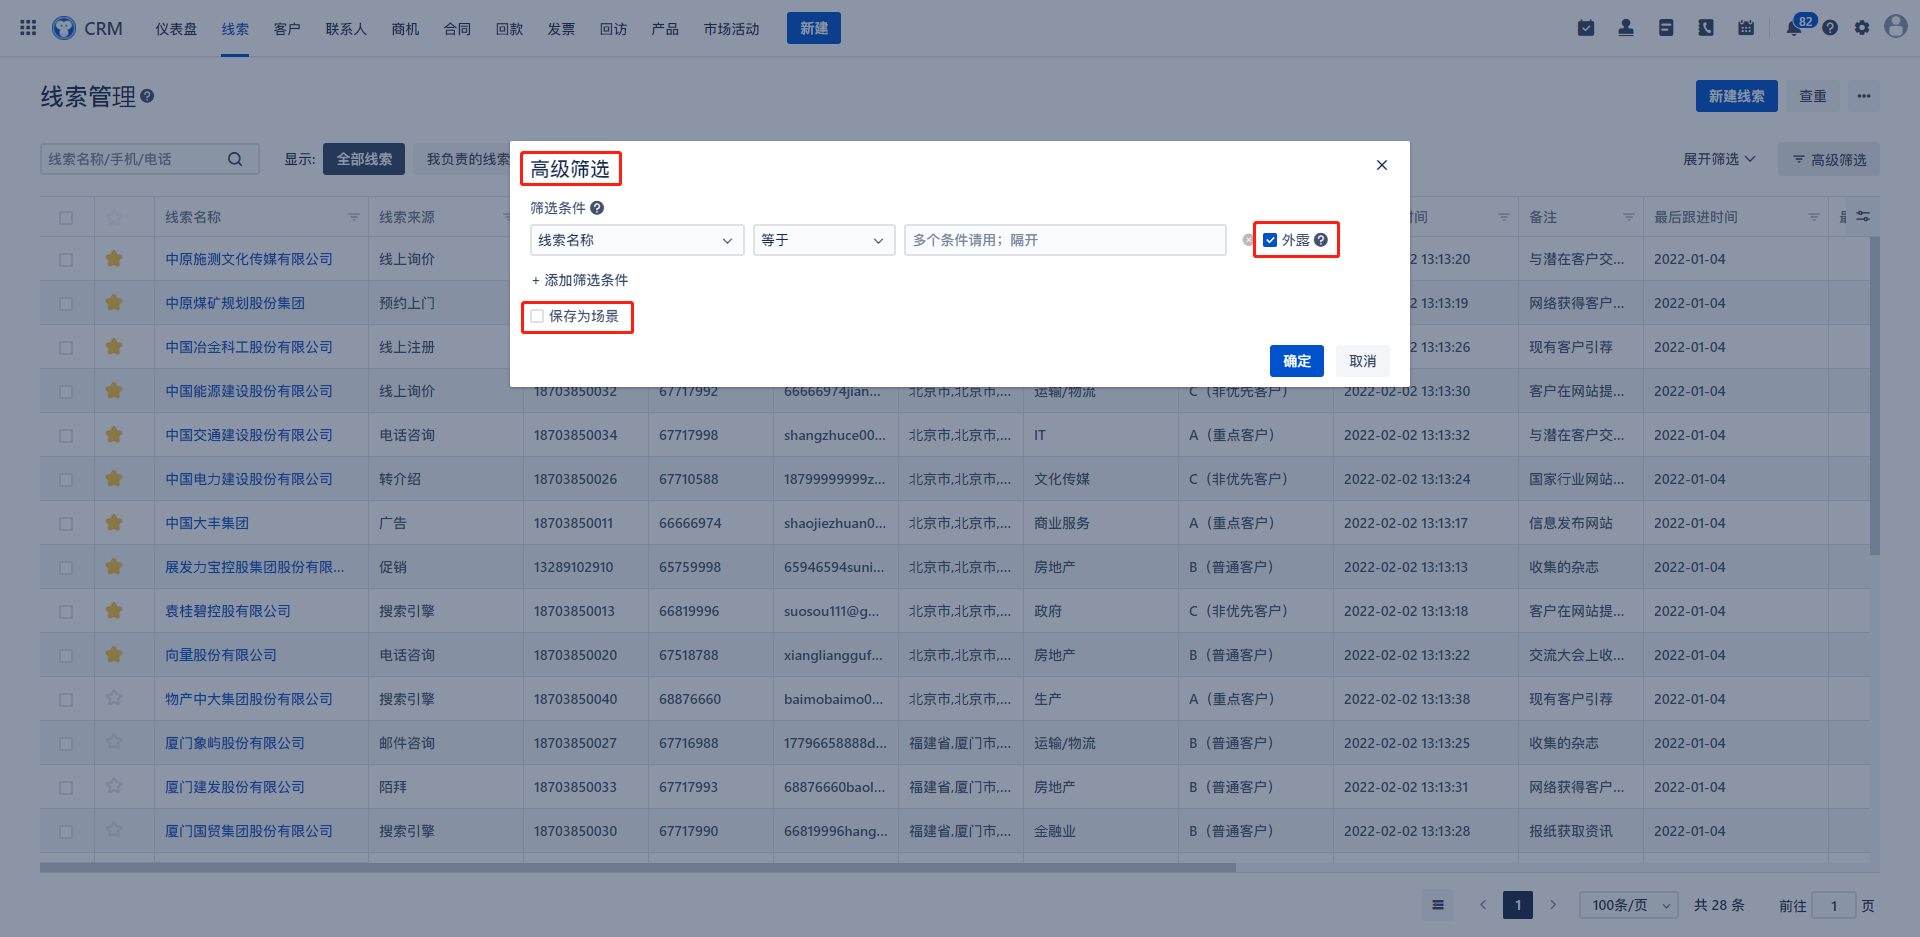Viewport: 1920px width, 937px height.
Task: Check the 保存为场景 checkbox
Action: (x=537, y=316)
